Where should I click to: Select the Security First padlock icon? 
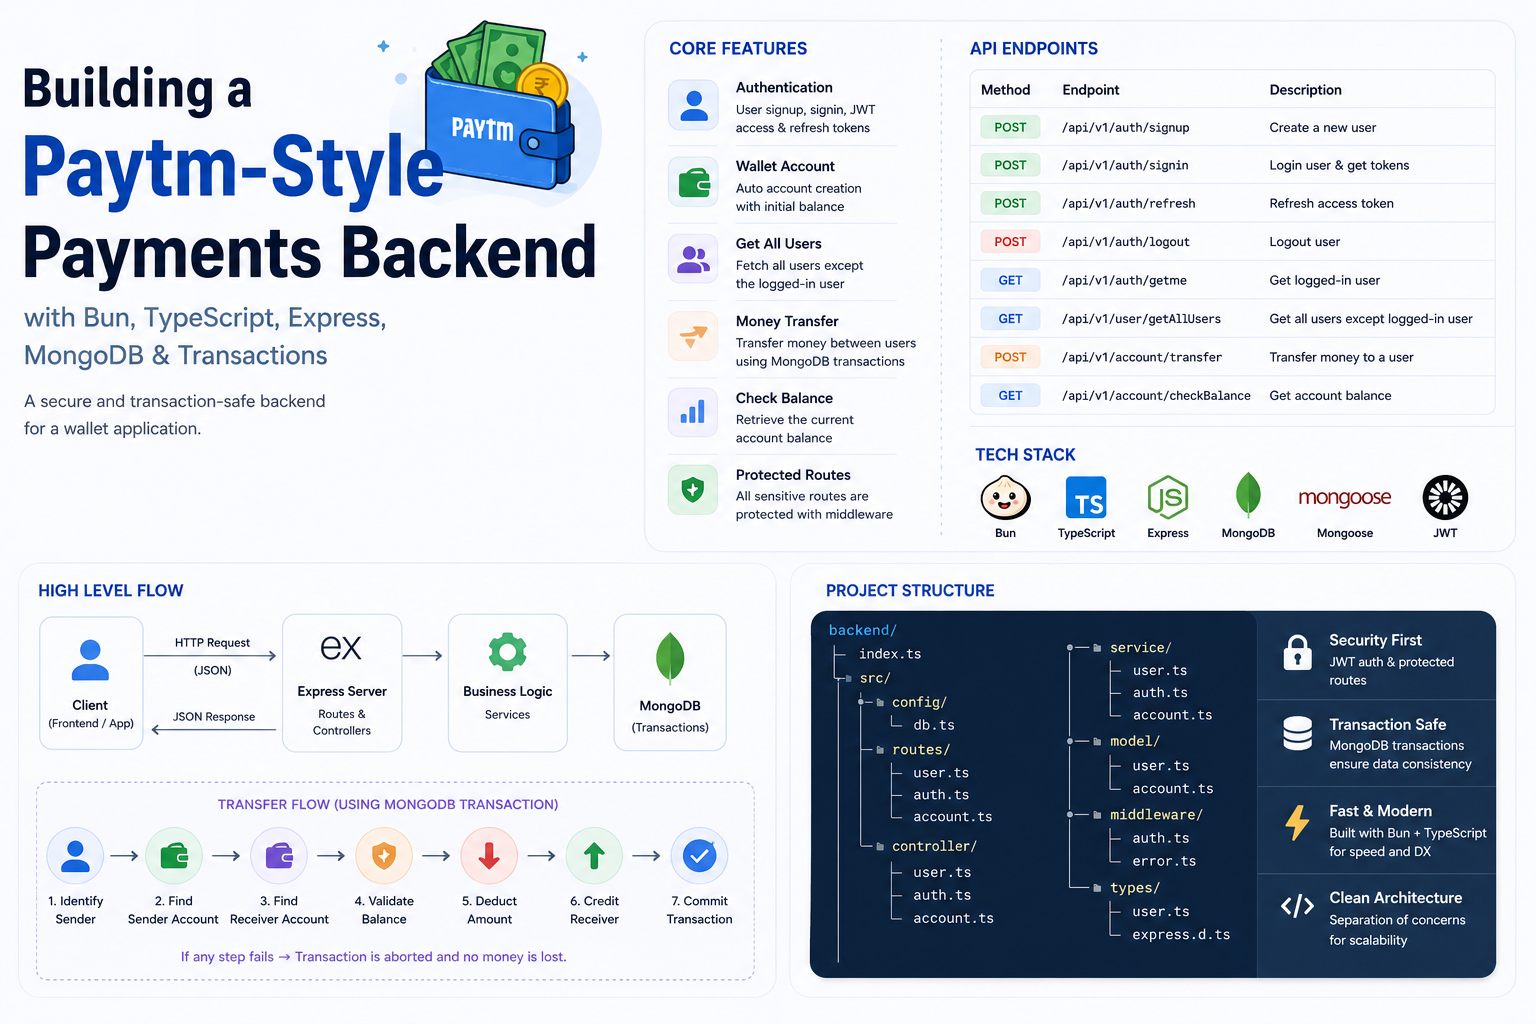pos(1297,652)
